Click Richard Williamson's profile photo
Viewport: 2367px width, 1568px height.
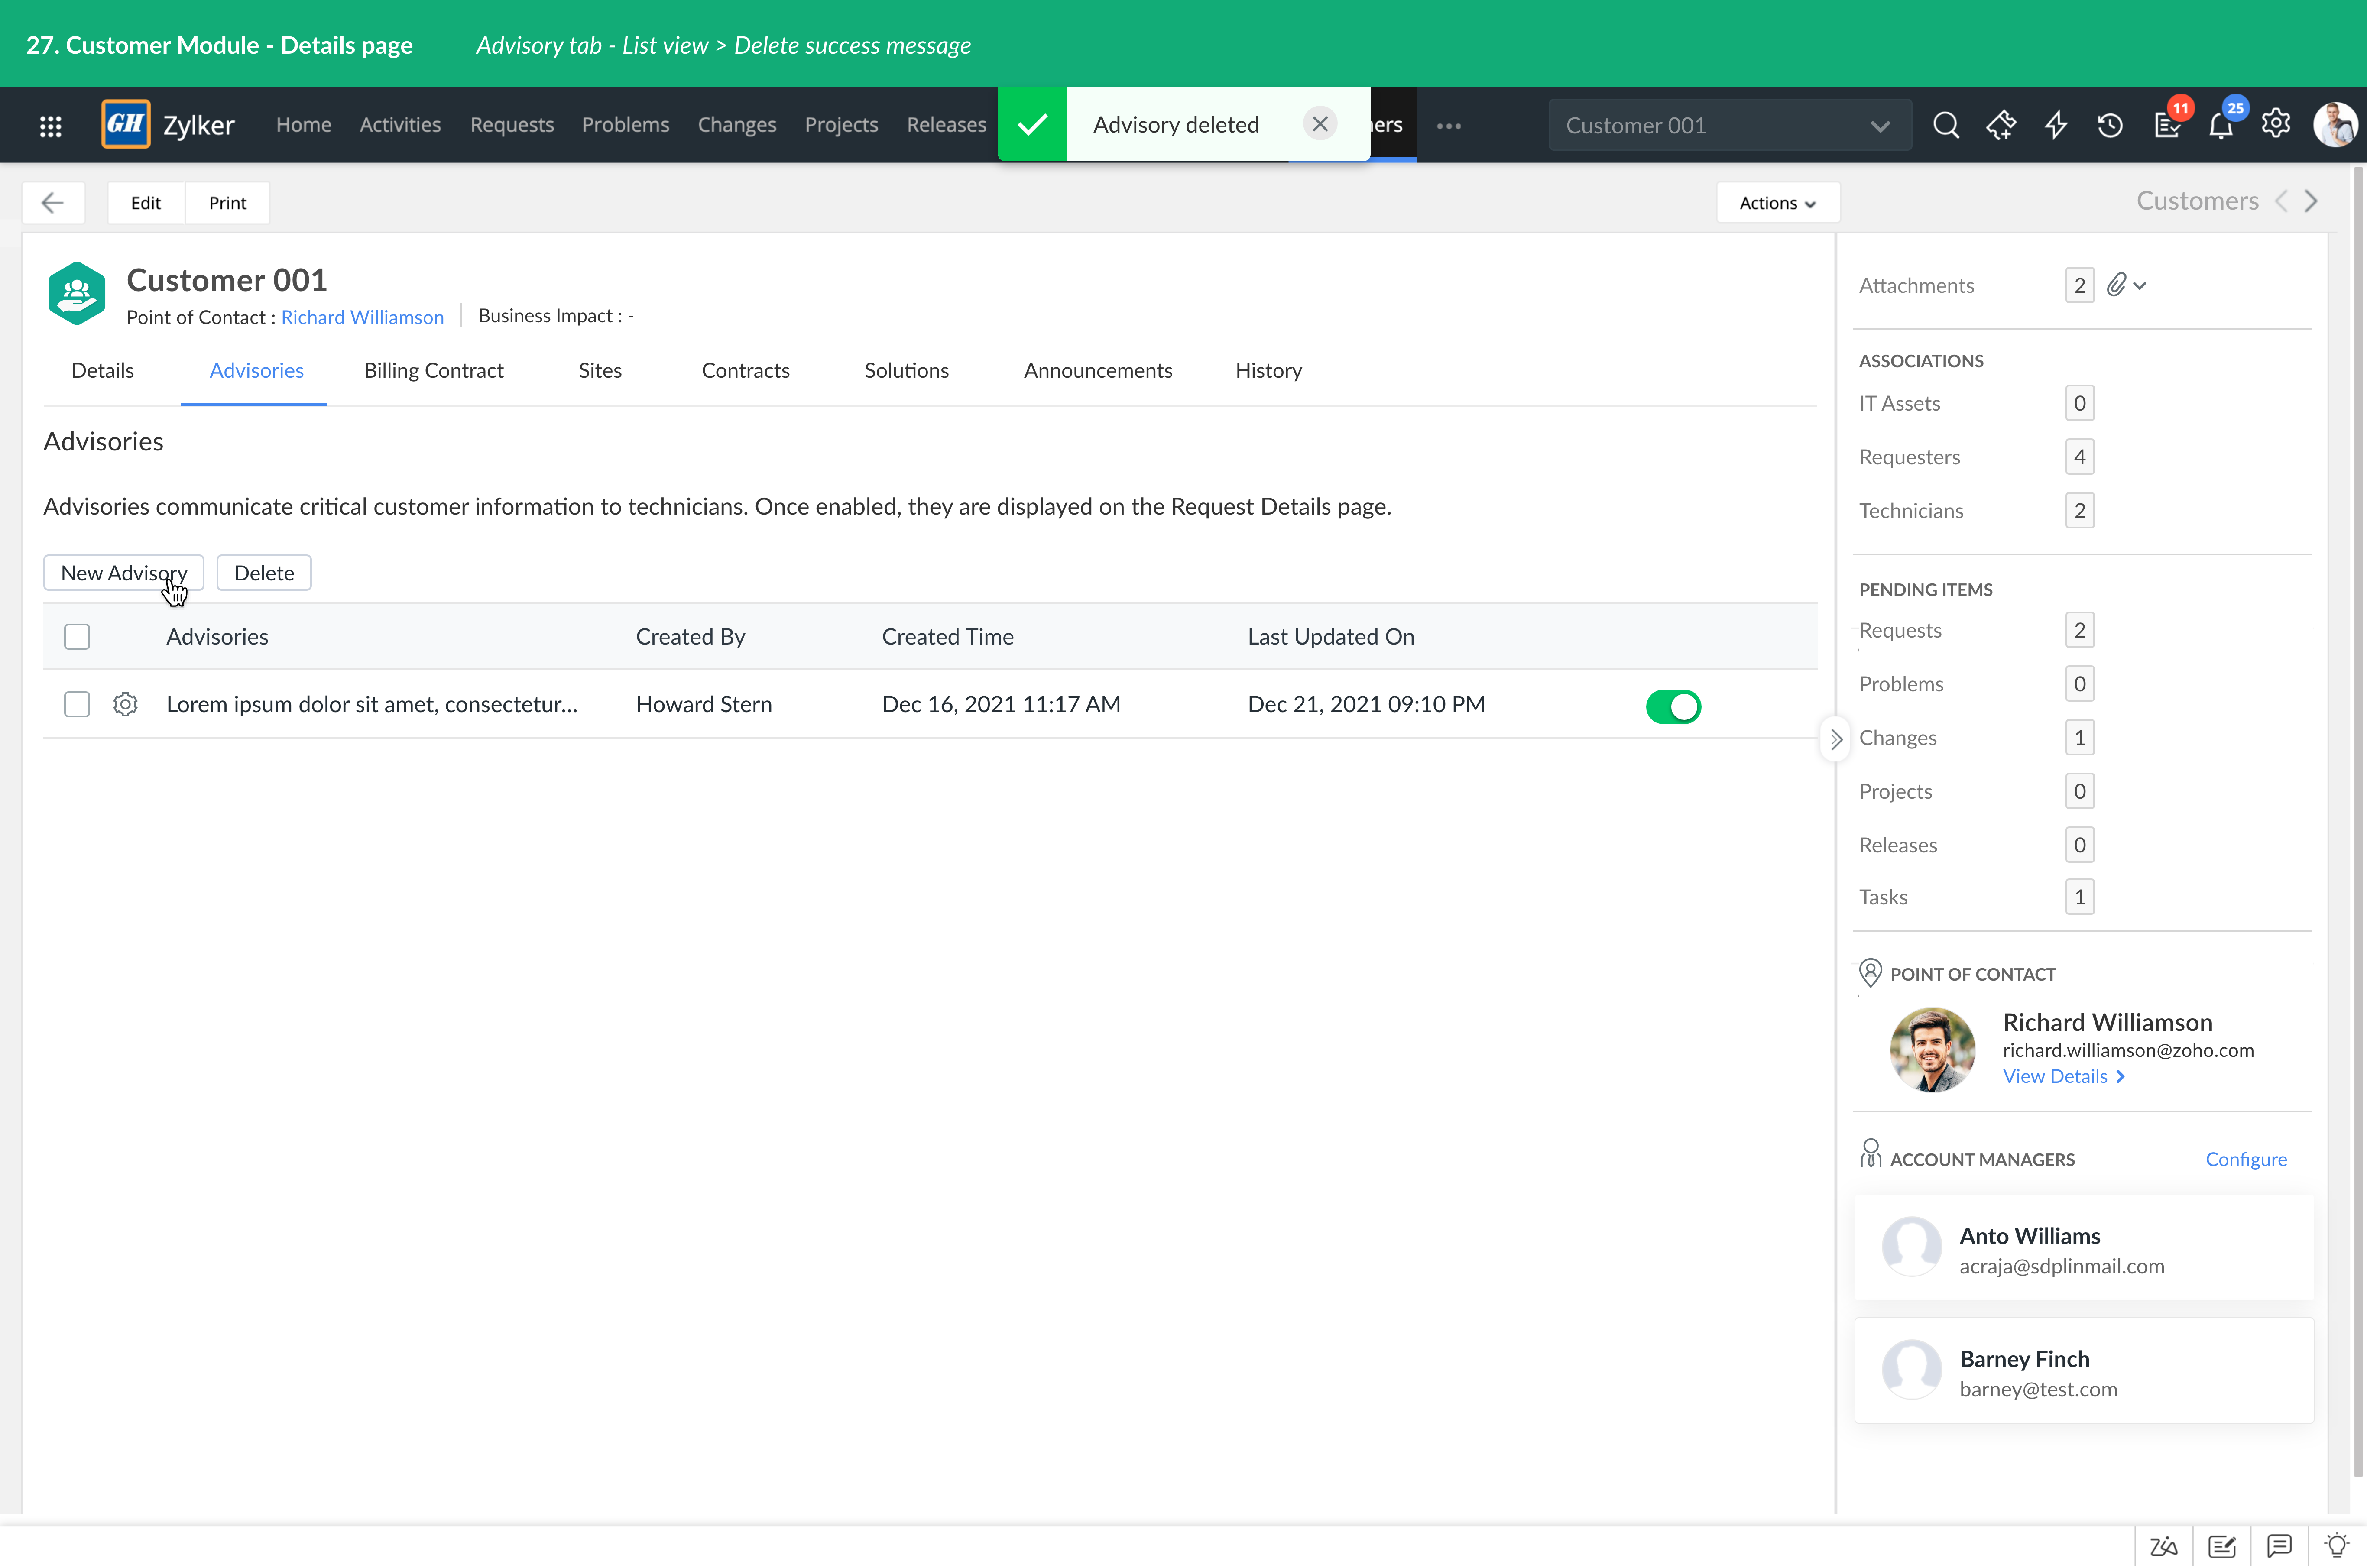[1932, 1049]
